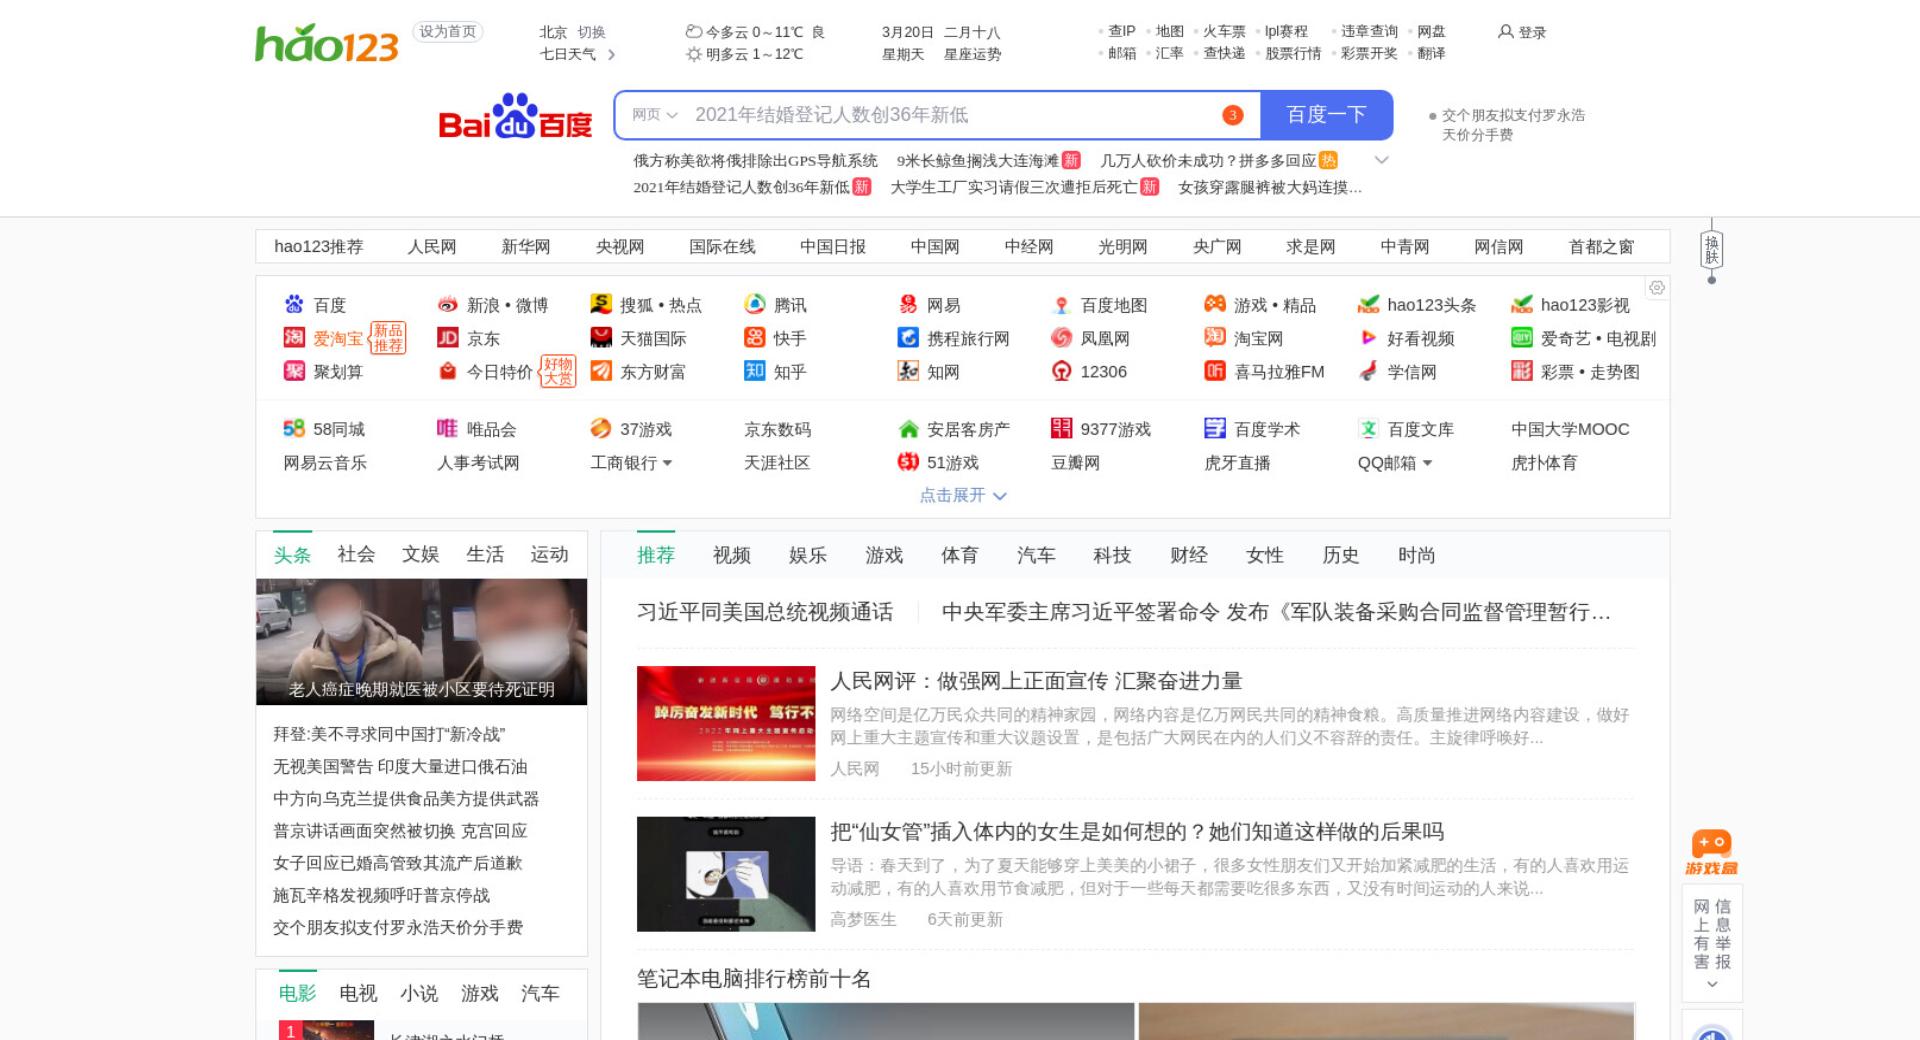Screen dimensions: 1920x1040
Task: Open the 搜狐 icon link
Action: point(601,304)
